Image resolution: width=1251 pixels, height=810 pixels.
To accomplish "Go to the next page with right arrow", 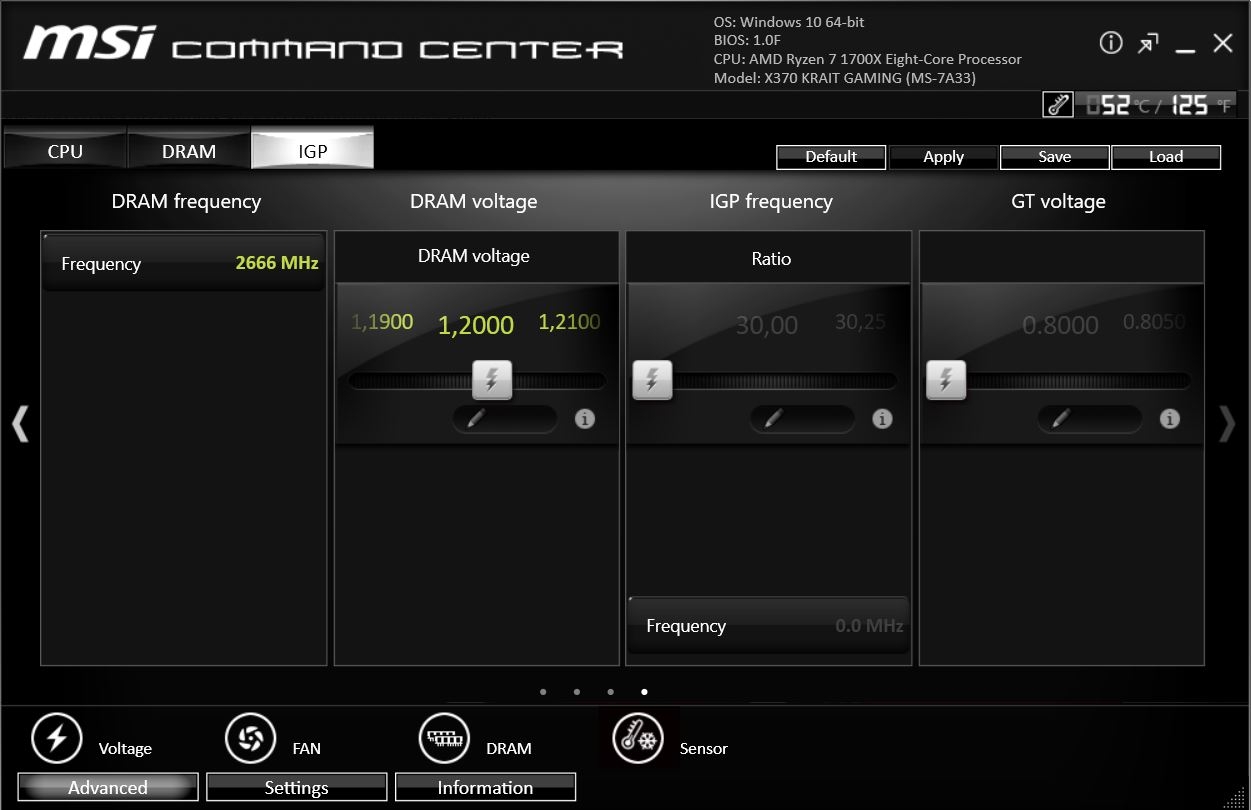I will [x=1227, y=424].
